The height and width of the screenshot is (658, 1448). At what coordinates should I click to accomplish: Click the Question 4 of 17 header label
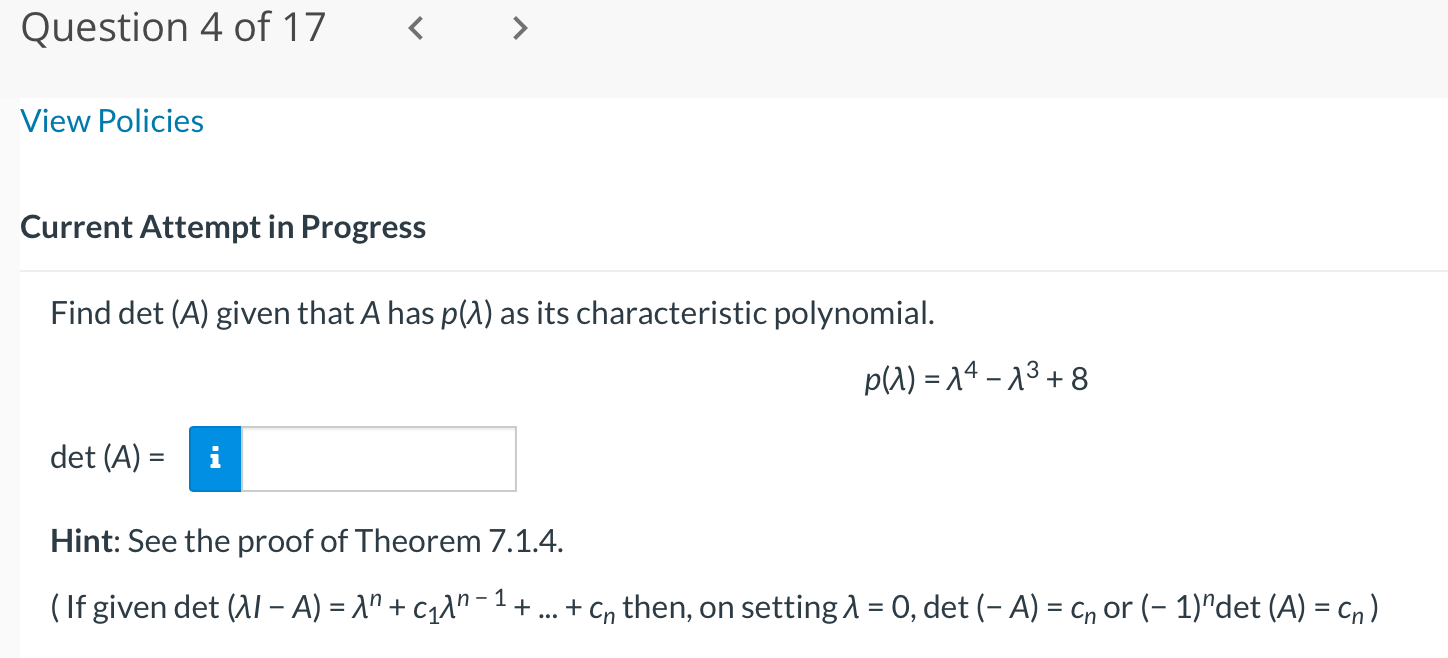[x=172, y=27]
